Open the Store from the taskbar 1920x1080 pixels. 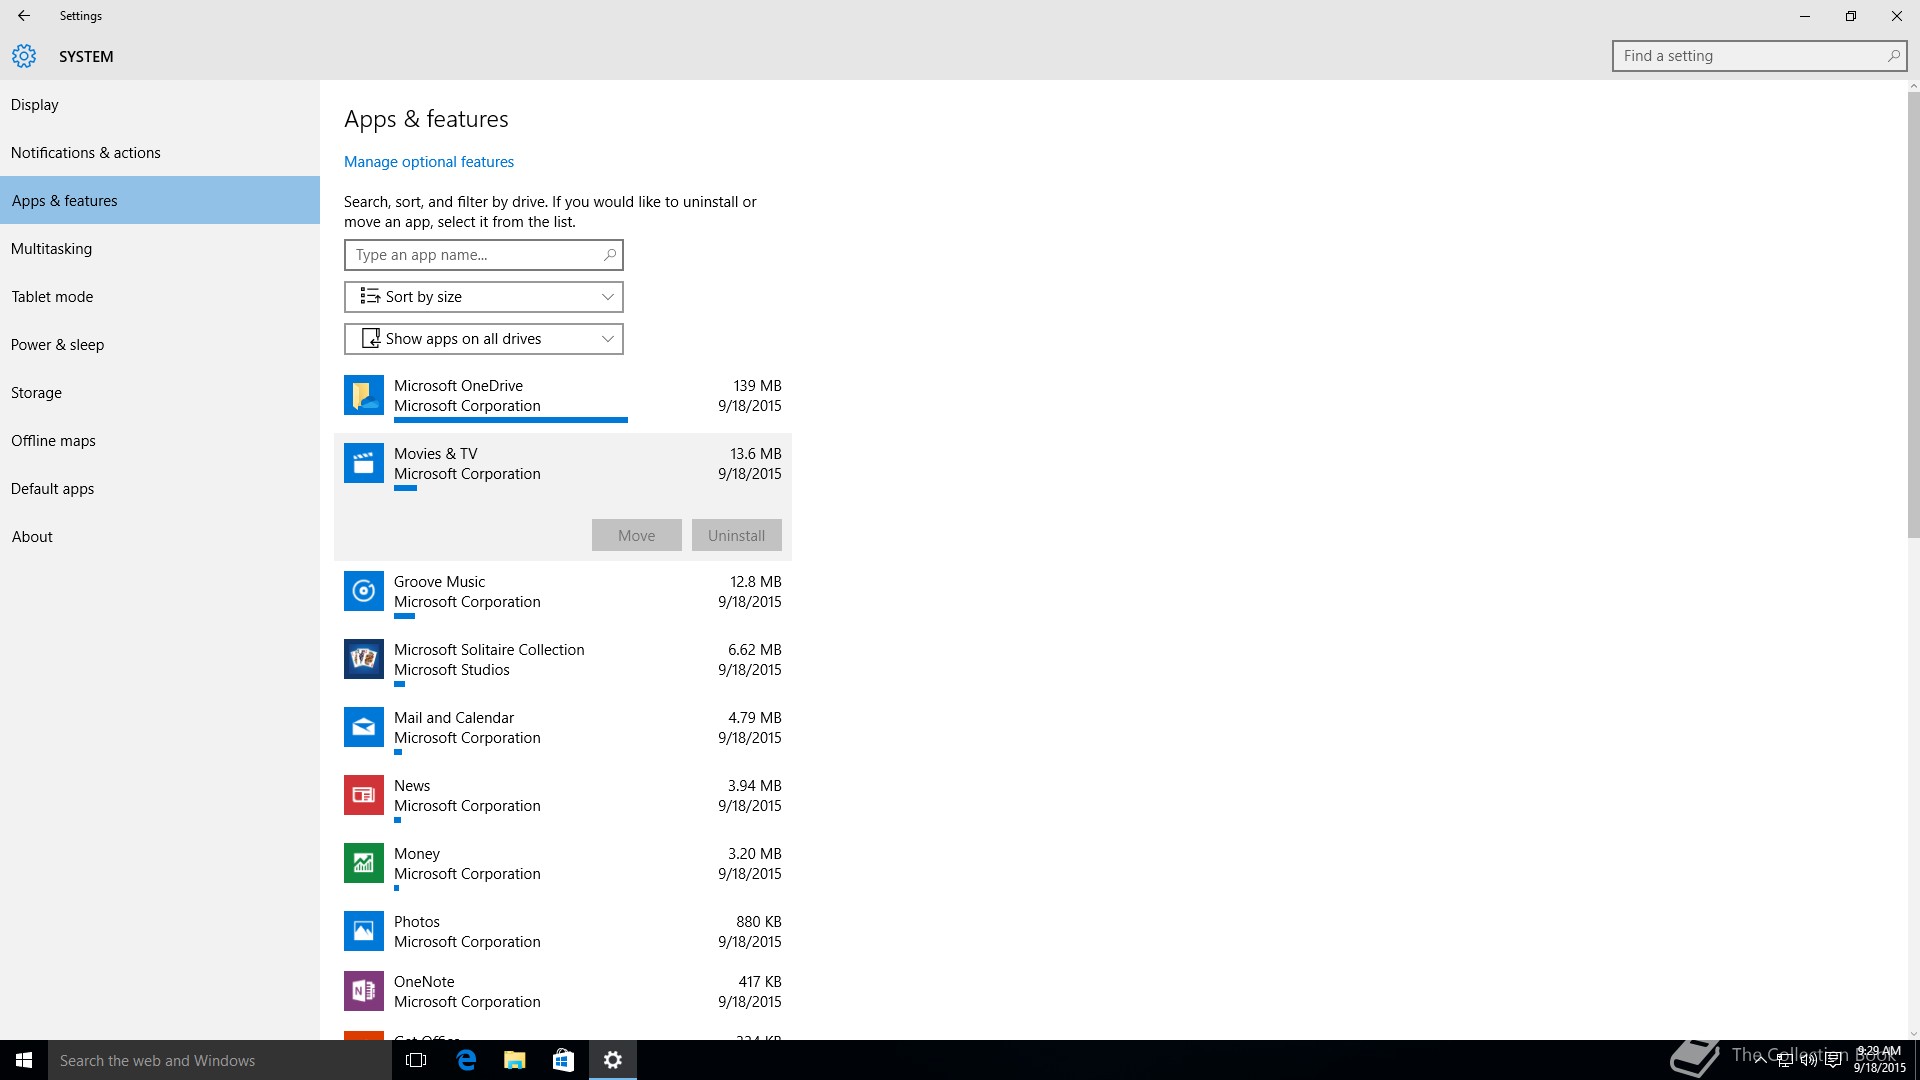(563, 1060)
